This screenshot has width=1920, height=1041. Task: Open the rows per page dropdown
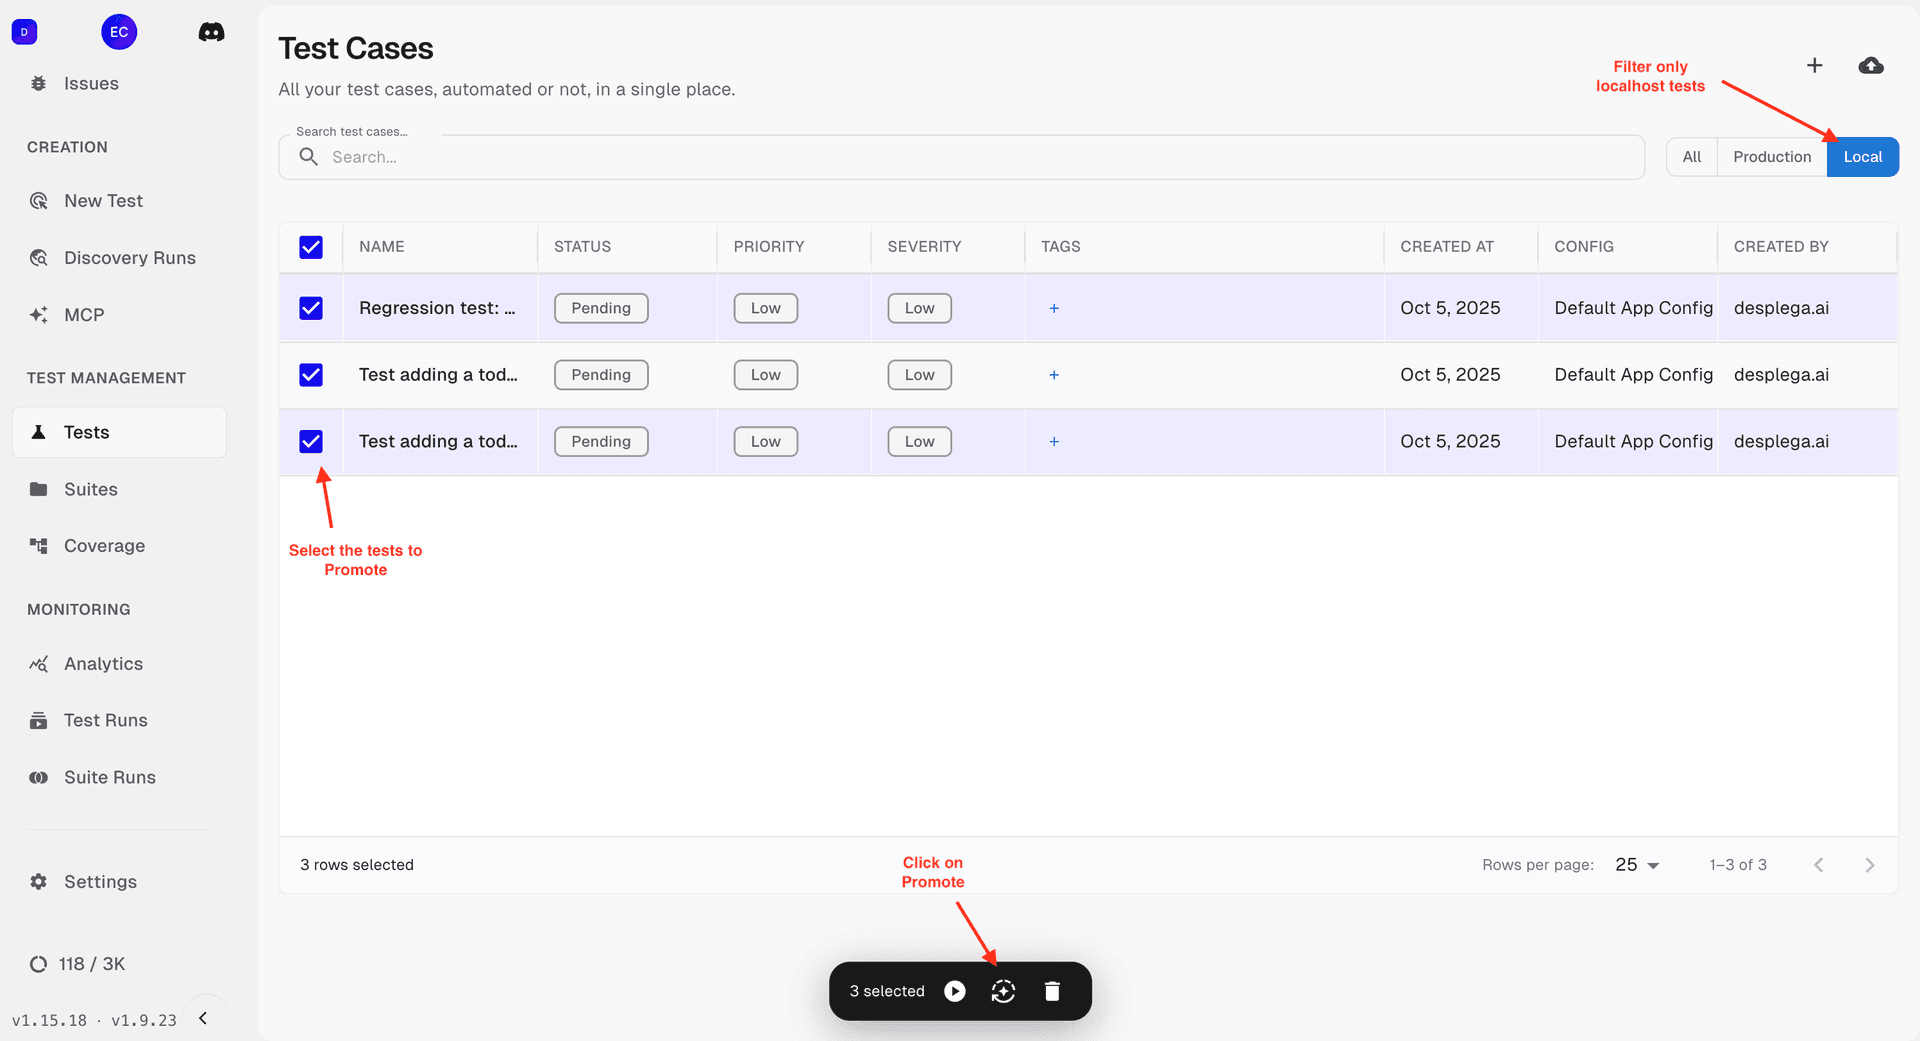coord(1637,865)
